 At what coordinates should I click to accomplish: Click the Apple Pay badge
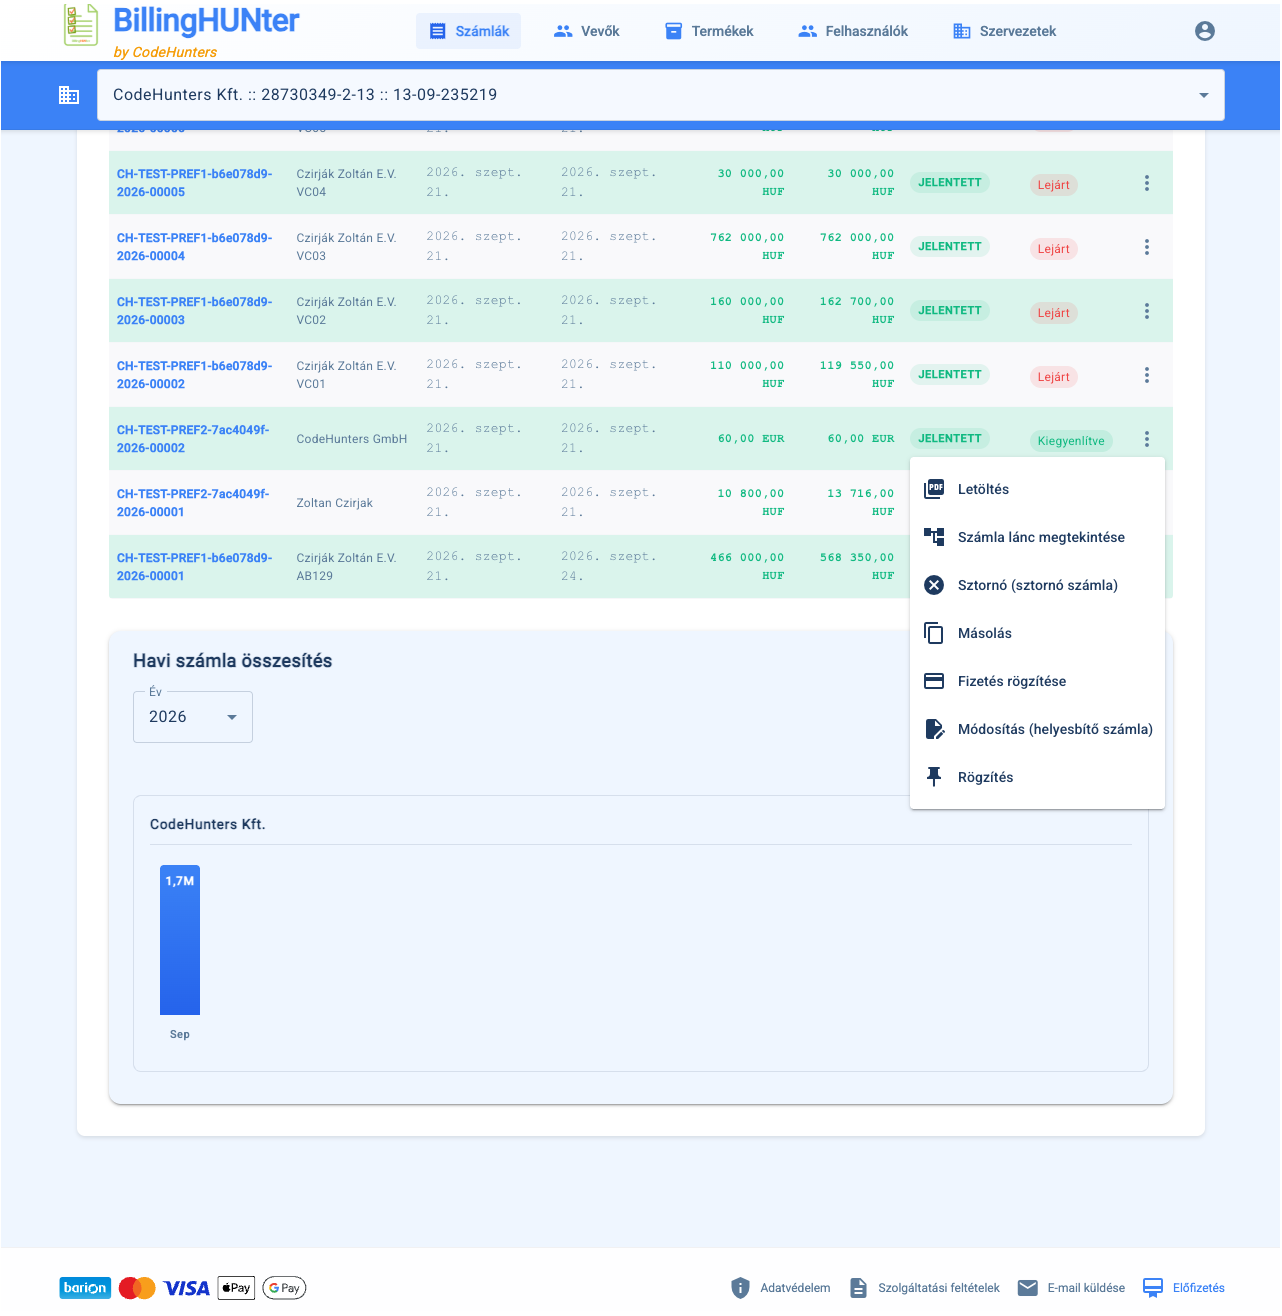coord(236,1288)
